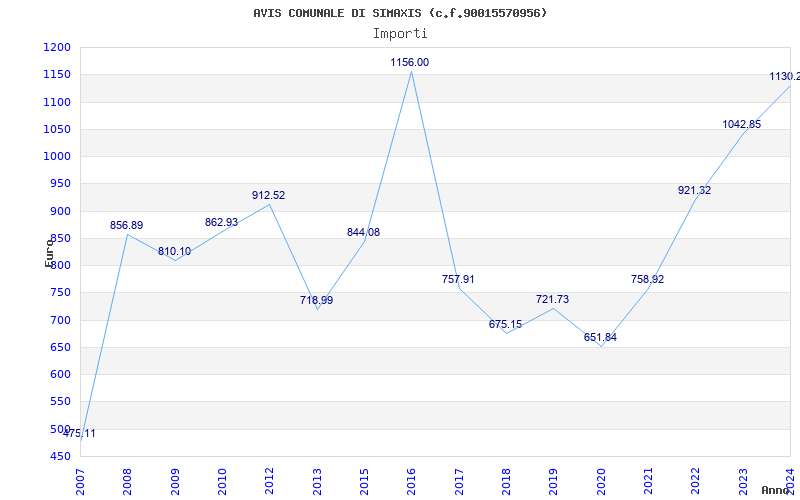
Task: Click the 718.99 value label
Action: 316,301
